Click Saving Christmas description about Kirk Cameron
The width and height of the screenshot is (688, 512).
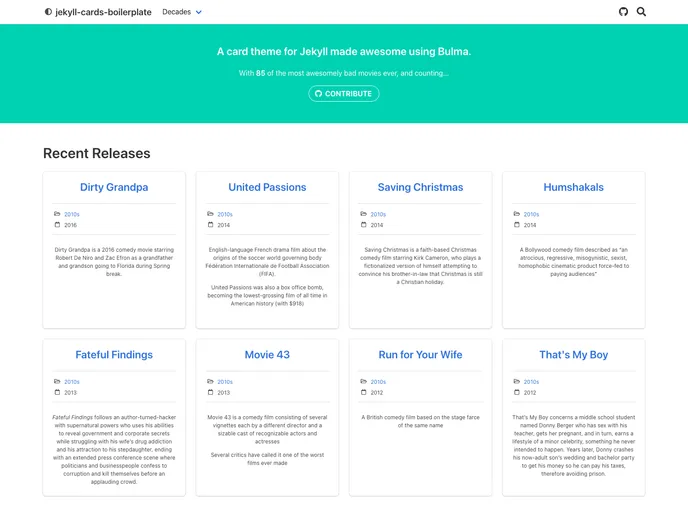point(420,266)
